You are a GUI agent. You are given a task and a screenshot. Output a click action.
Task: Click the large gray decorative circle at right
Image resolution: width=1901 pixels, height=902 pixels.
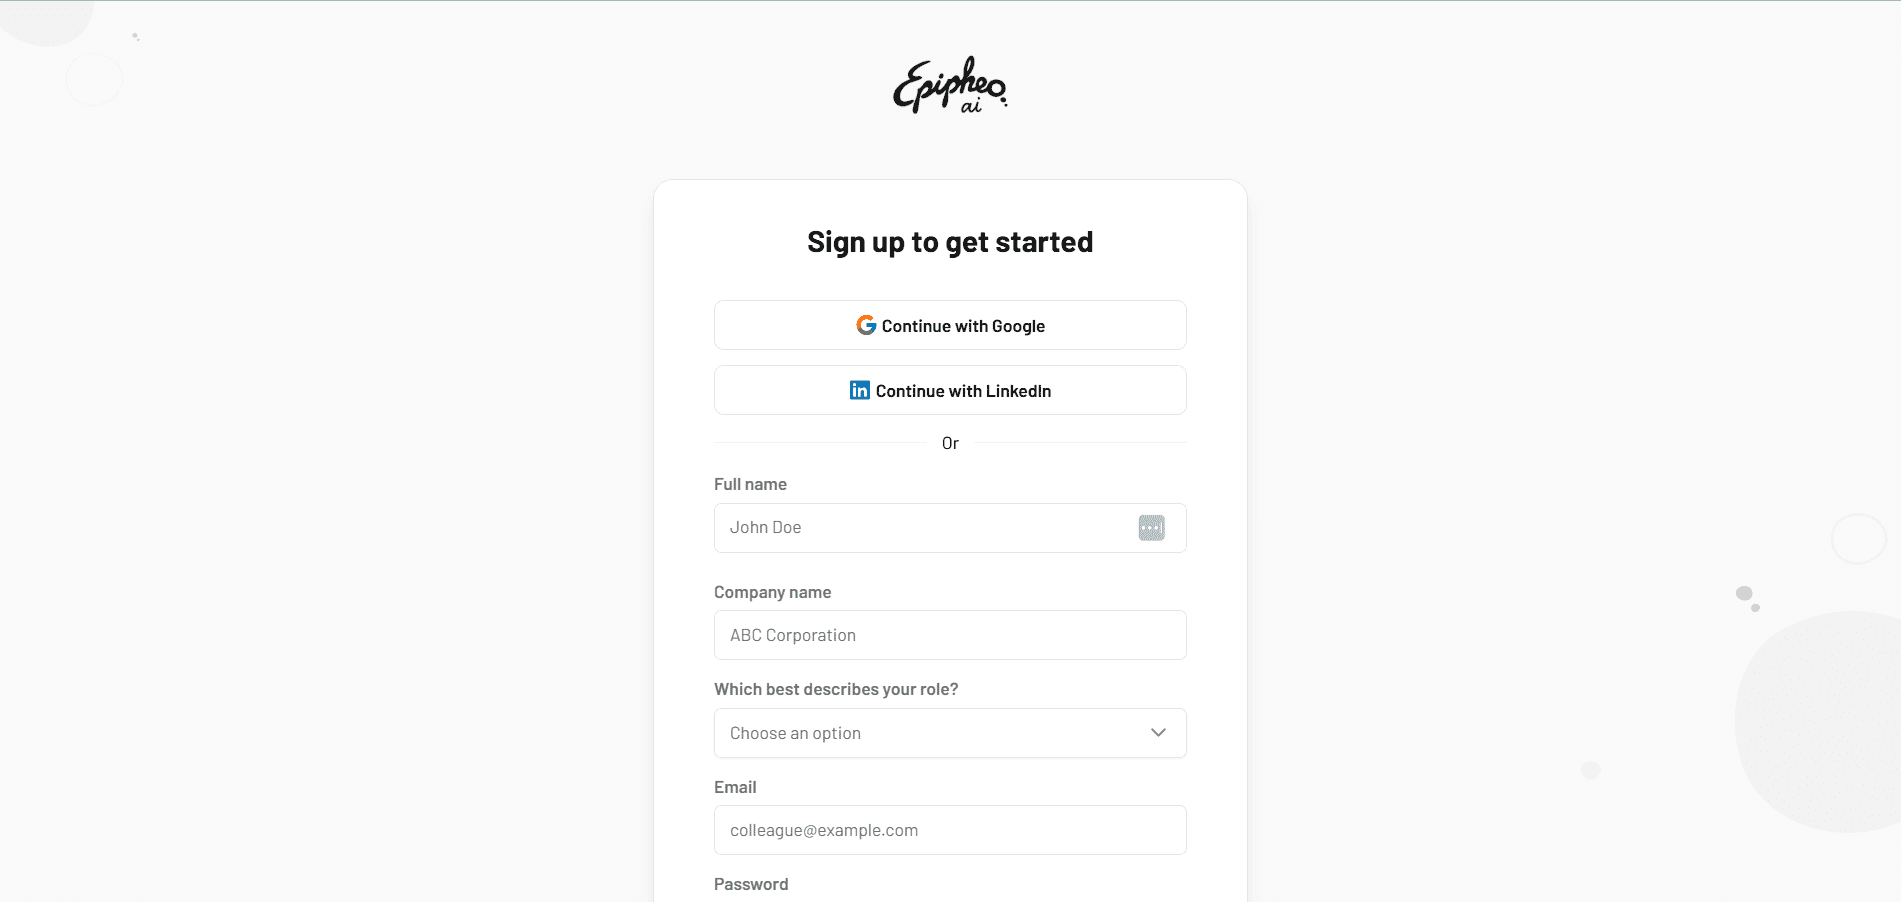(1830, 720)
